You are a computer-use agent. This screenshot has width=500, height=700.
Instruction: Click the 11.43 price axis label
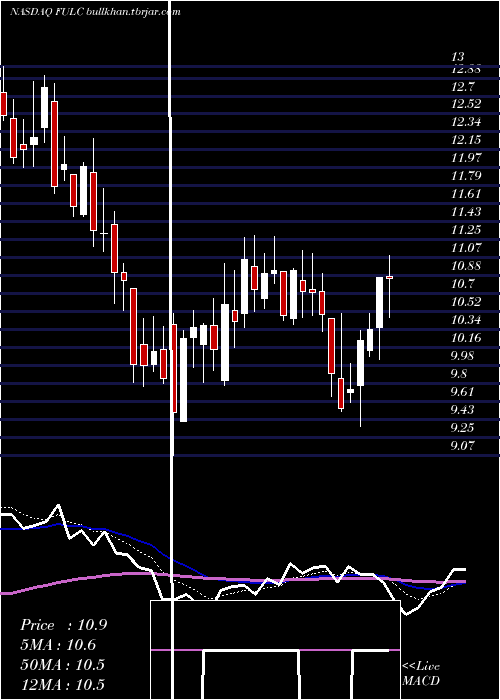click(x=466, y=212)
